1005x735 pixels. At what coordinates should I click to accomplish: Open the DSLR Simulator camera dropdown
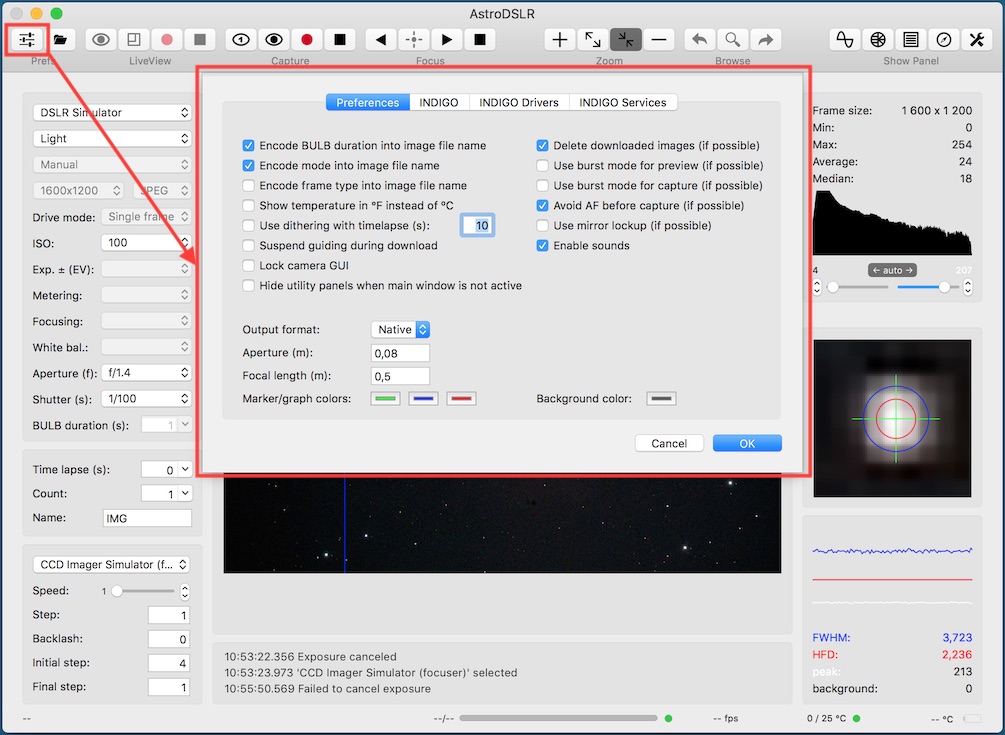(x=112, y=113)
